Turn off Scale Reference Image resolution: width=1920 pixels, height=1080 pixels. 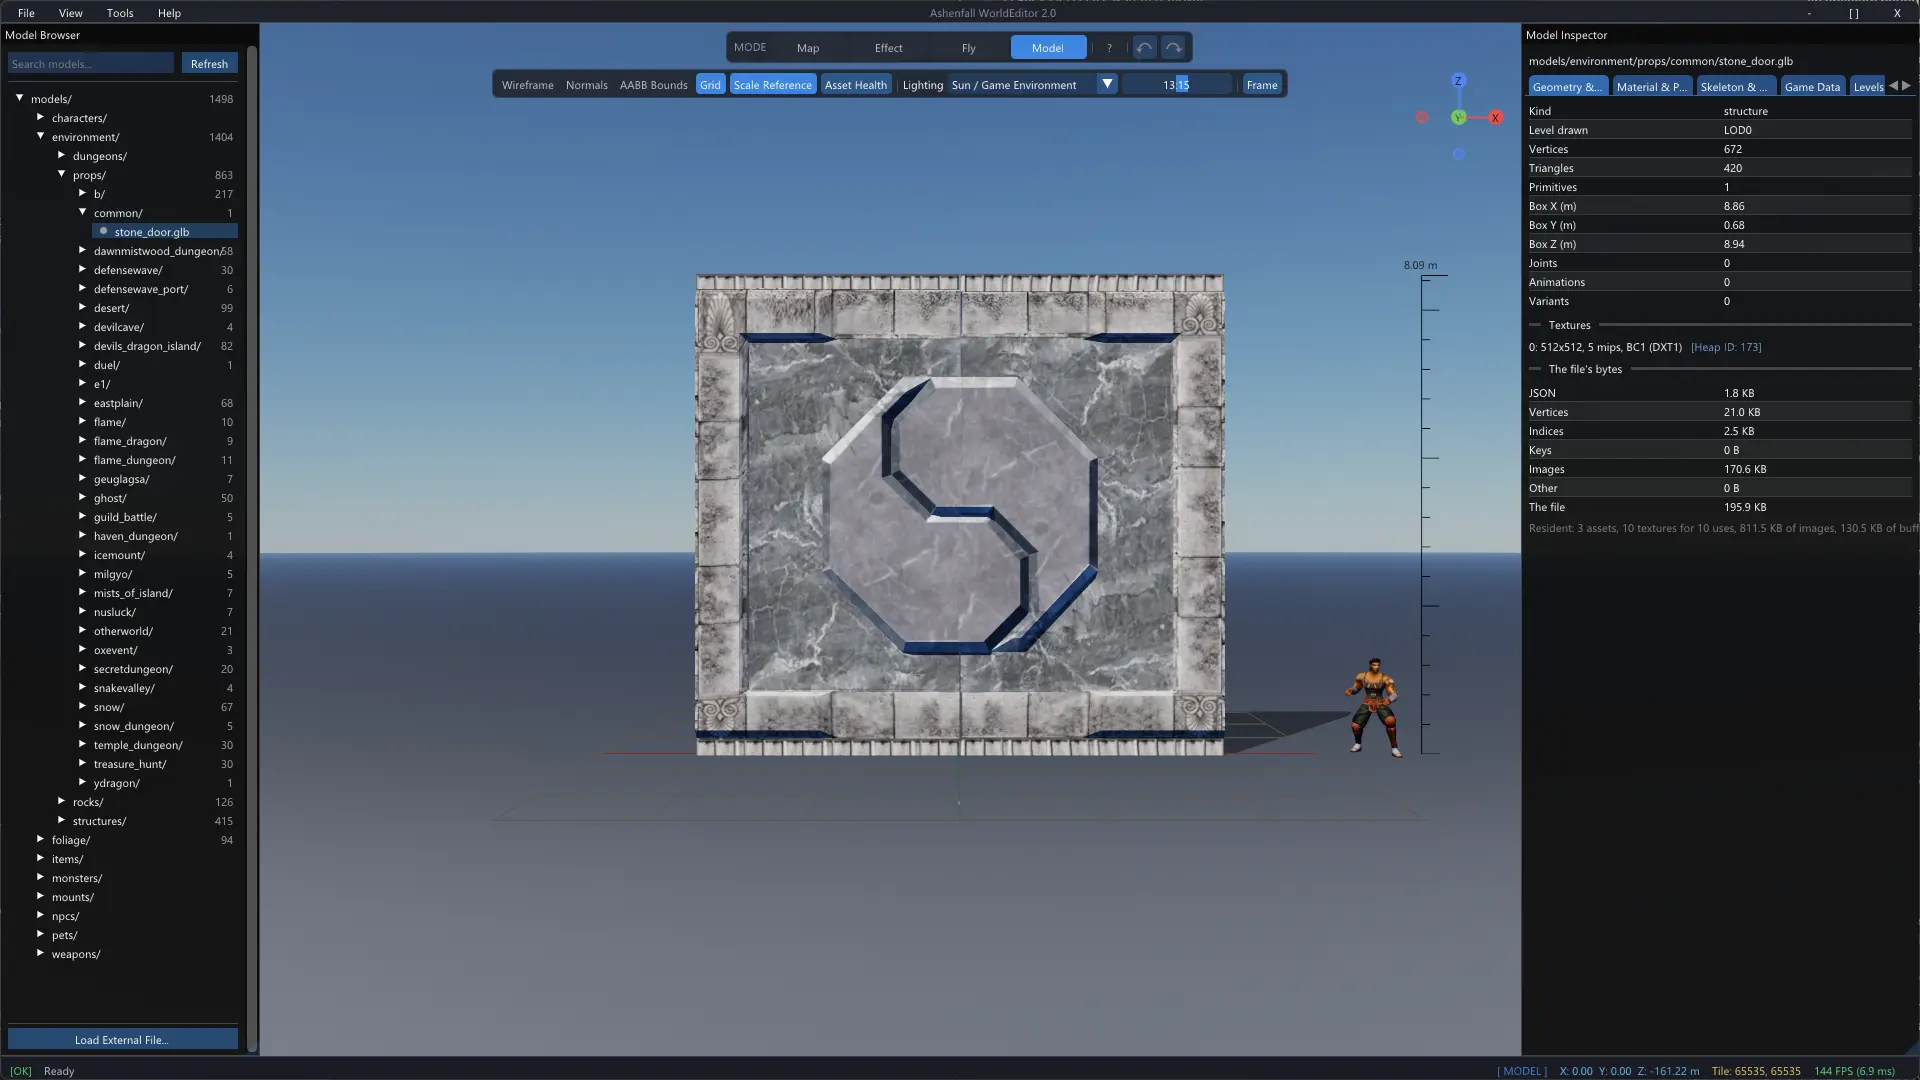772,85
